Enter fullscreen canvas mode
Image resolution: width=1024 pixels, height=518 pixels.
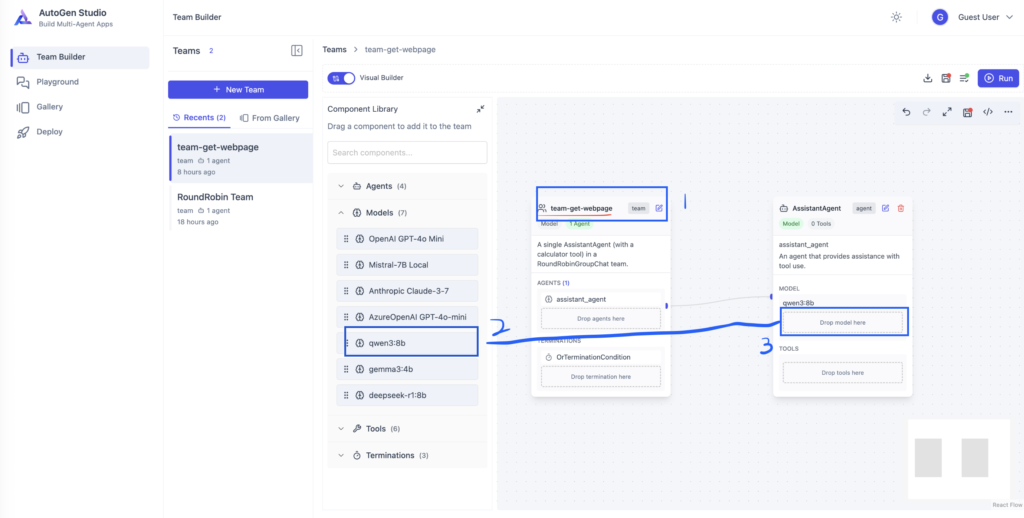[x=947, y=112]
